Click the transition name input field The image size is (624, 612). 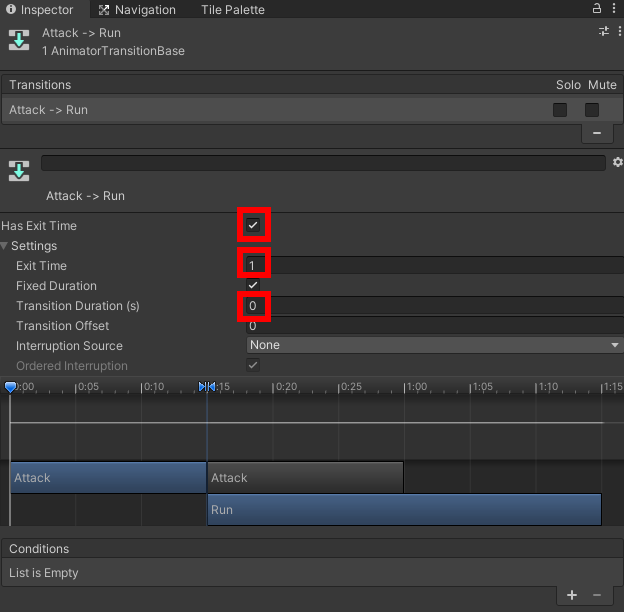pyautogui.click(x=323, y=163)
